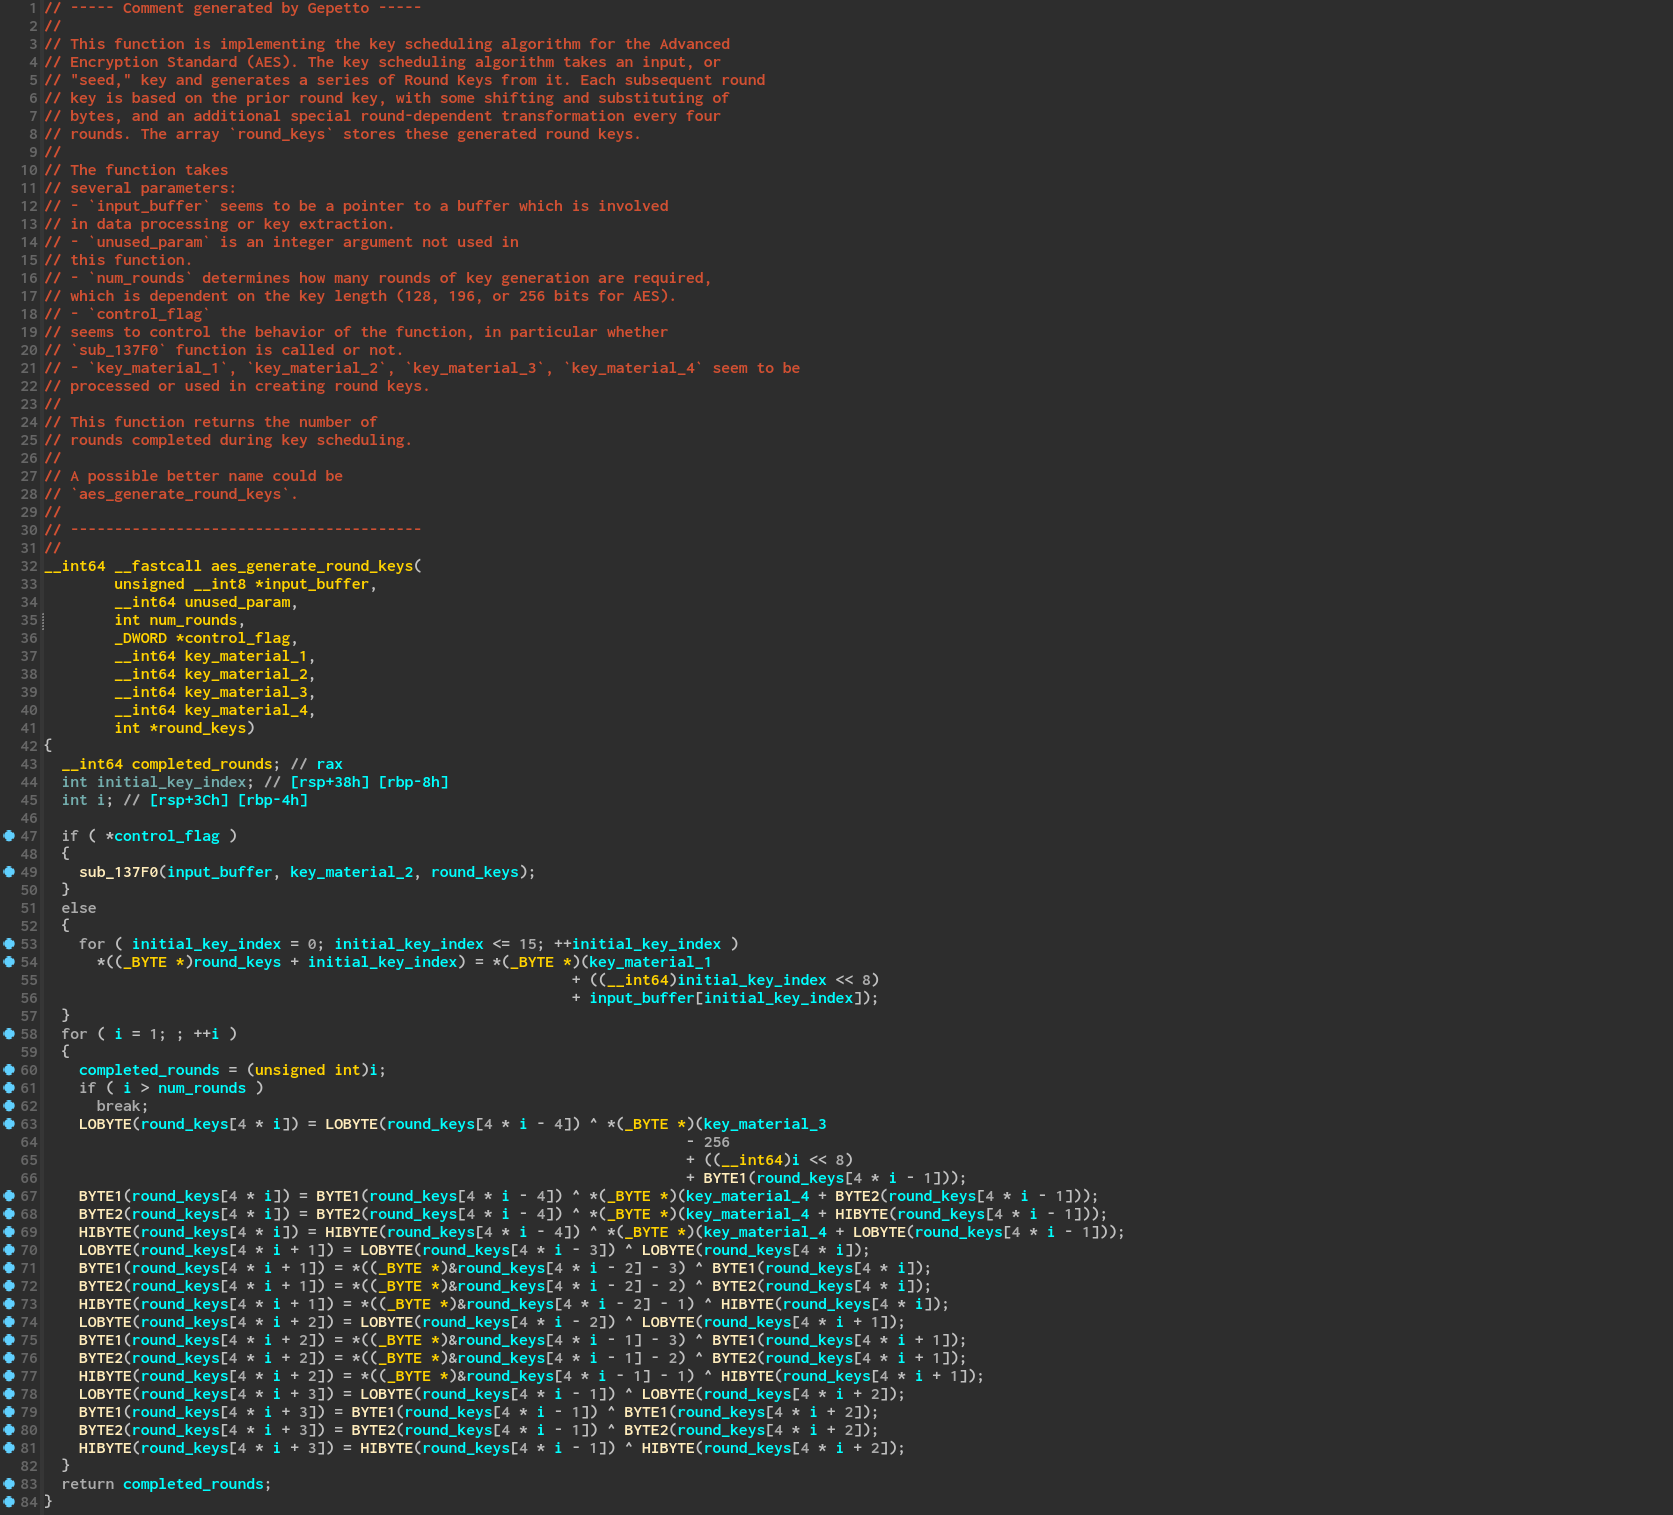Toggle the breakpoint dot beside line 67
Screen dimensions: 1673x1515
click(9, 1196)
